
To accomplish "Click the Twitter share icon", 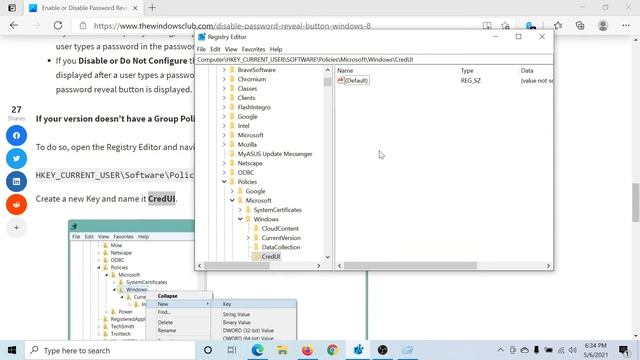I will [16, 158].
